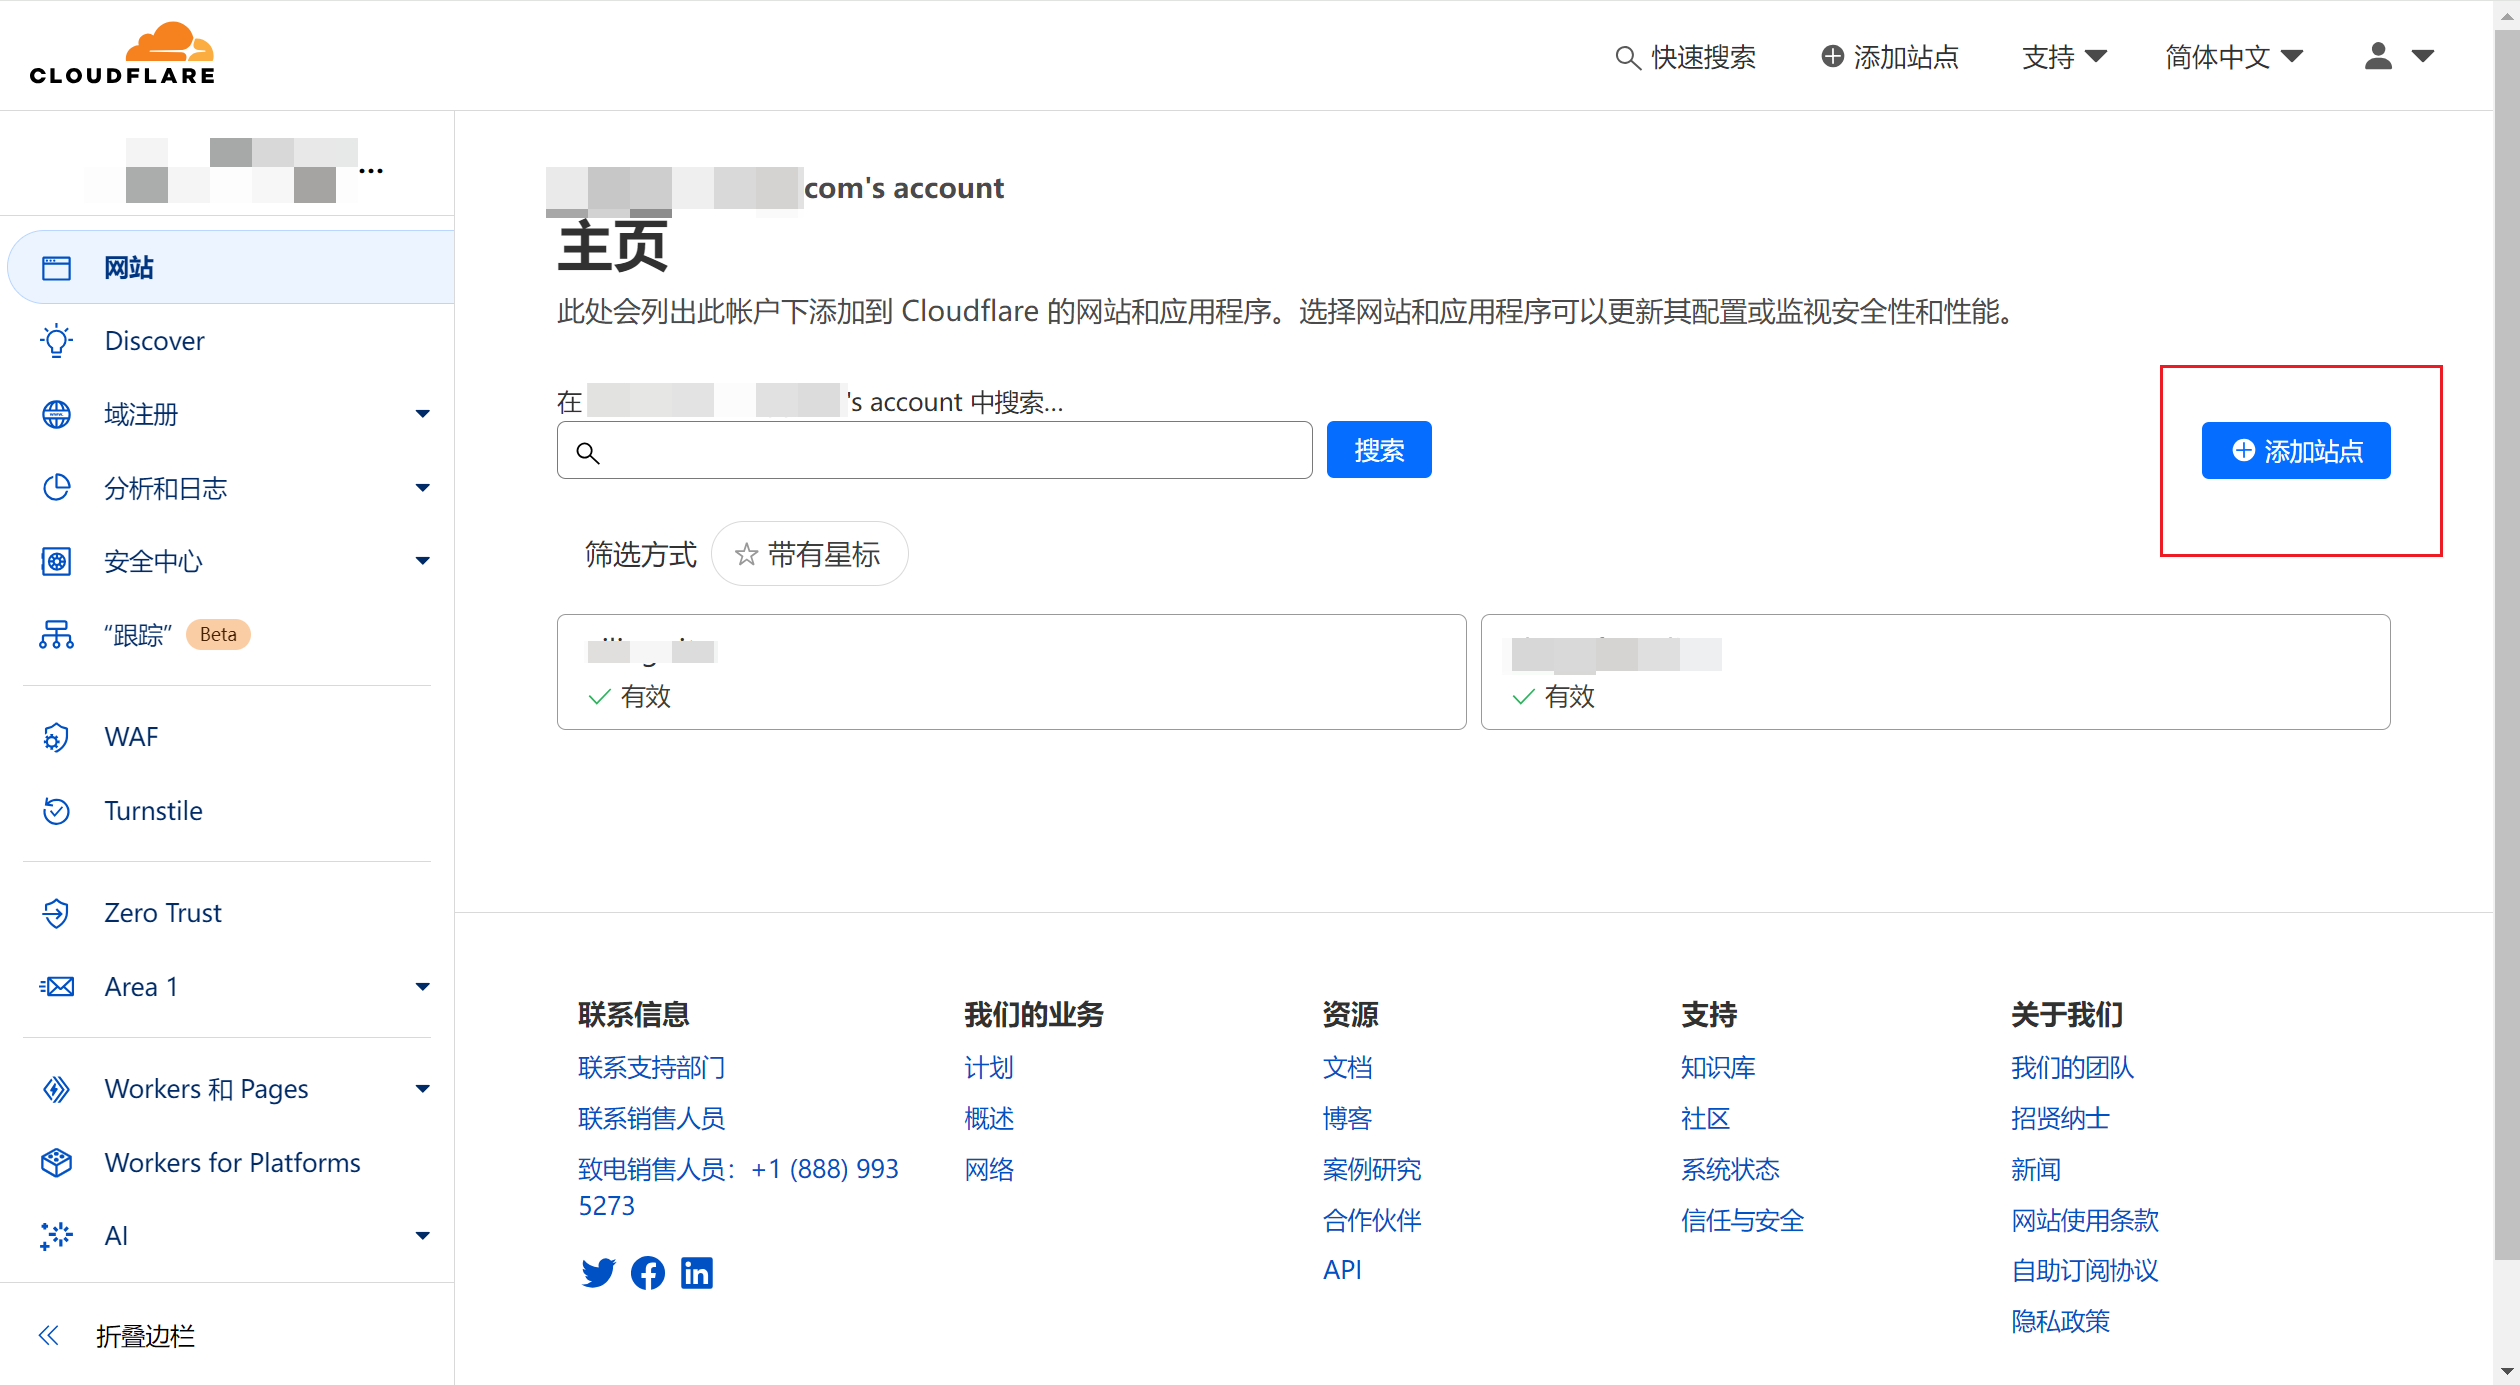
Task: Open Cloudflare's LinkedIn page
Action: (697, 1273)
